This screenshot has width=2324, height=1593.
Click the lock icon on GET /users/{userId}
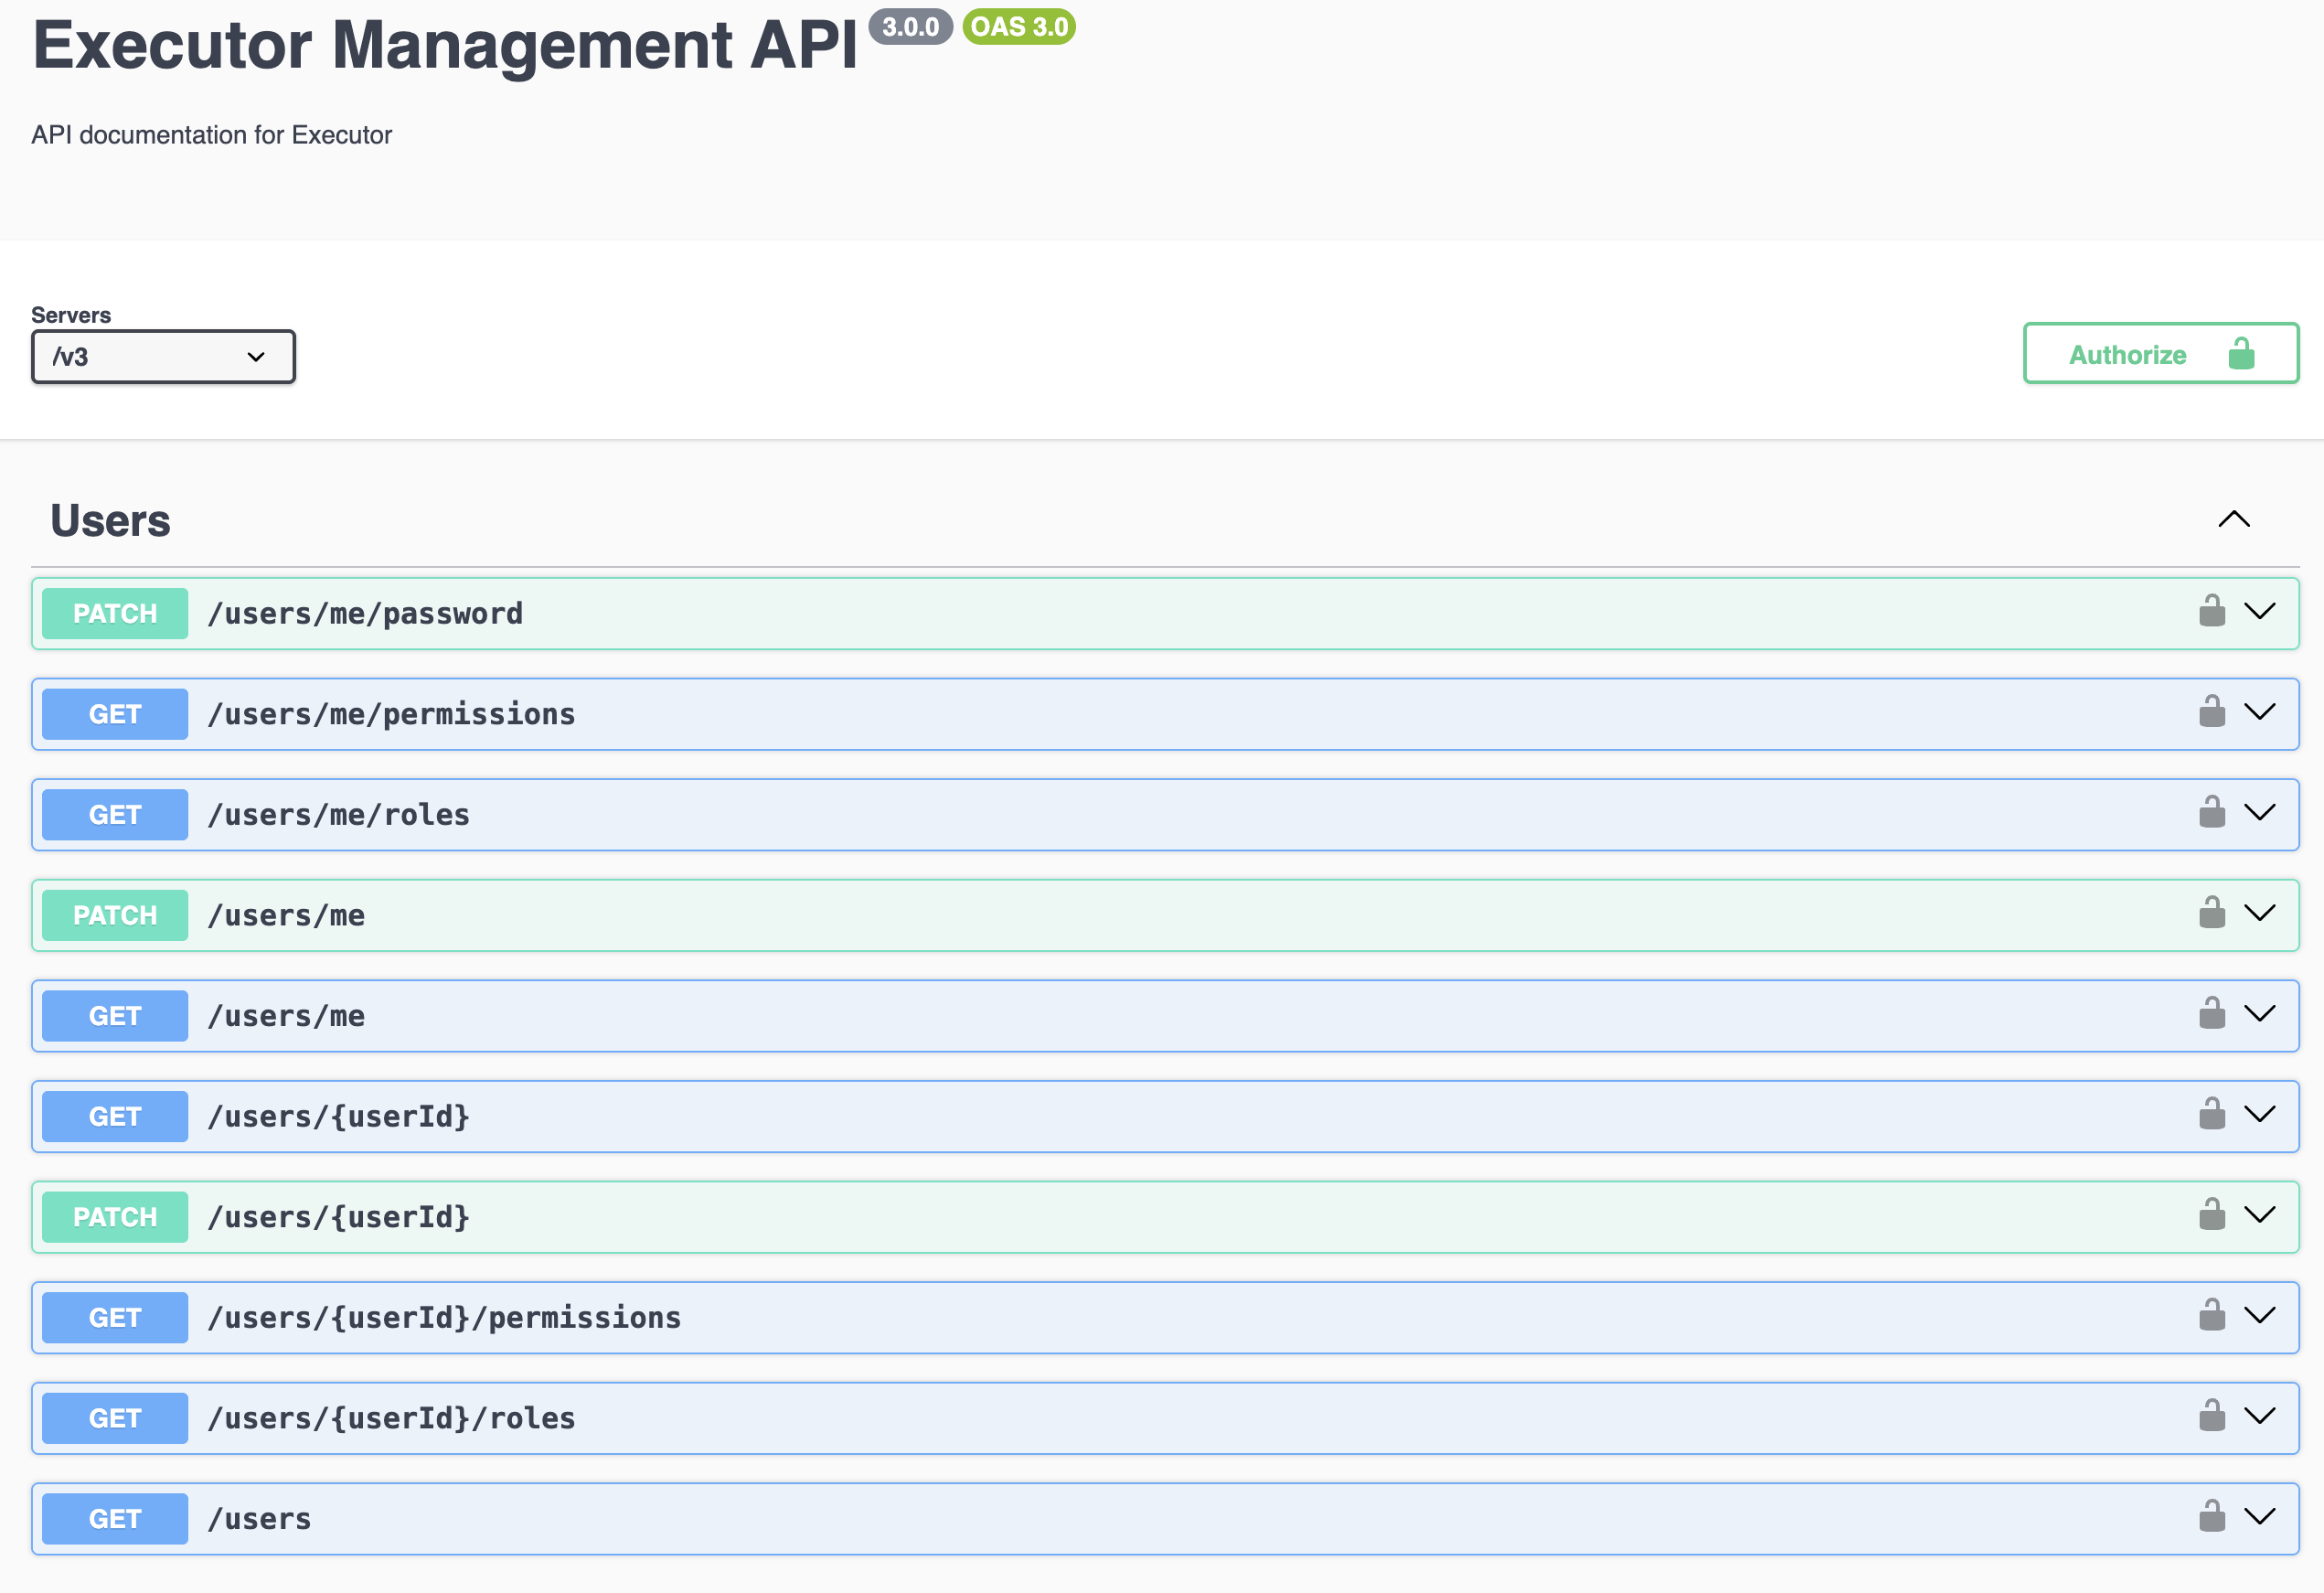[2212, 1115]
